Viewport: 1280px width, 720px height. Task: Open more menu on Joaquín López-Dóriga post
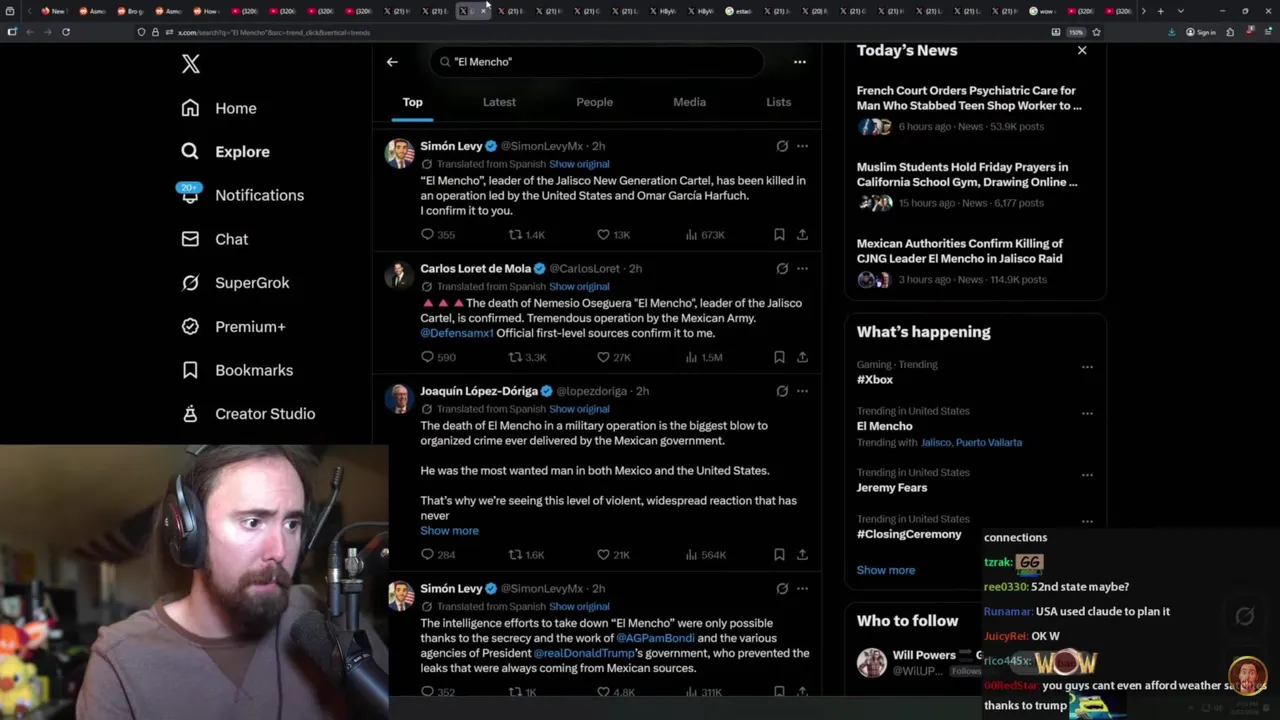coord(802,391)
